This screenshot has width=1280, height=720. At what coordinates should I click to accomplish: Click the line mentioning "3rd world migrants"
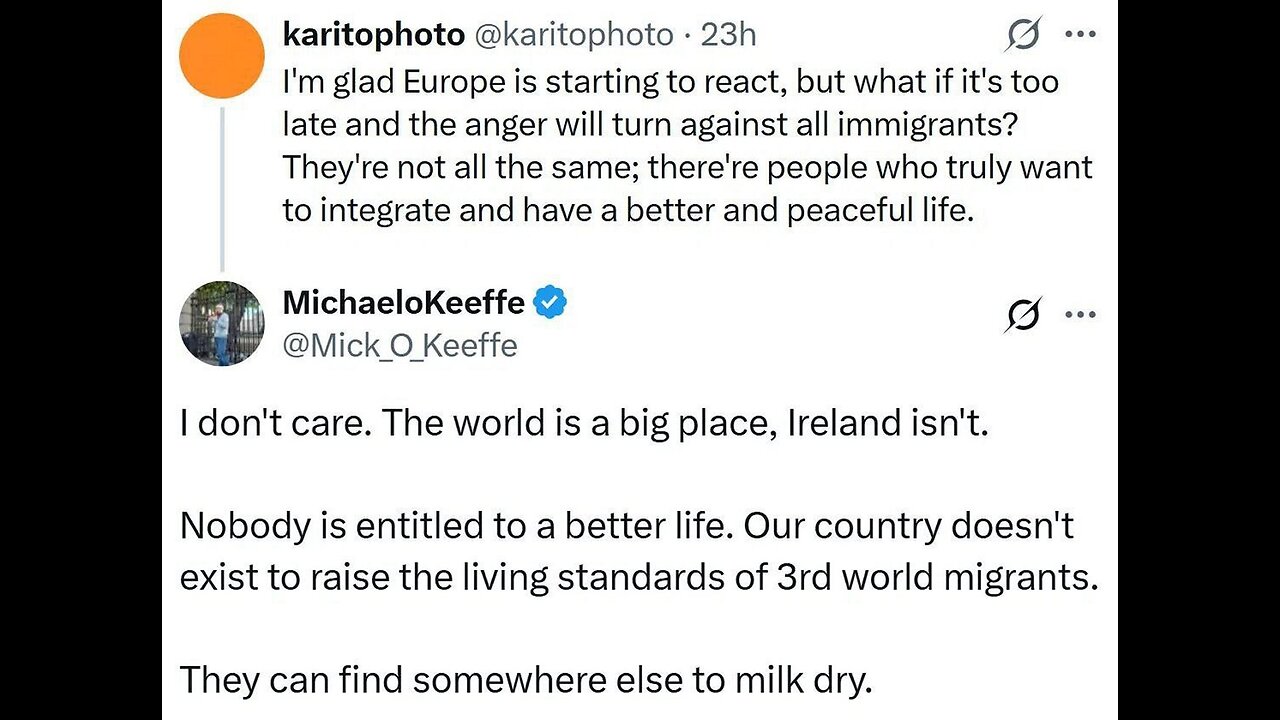(x=638, y=577)
